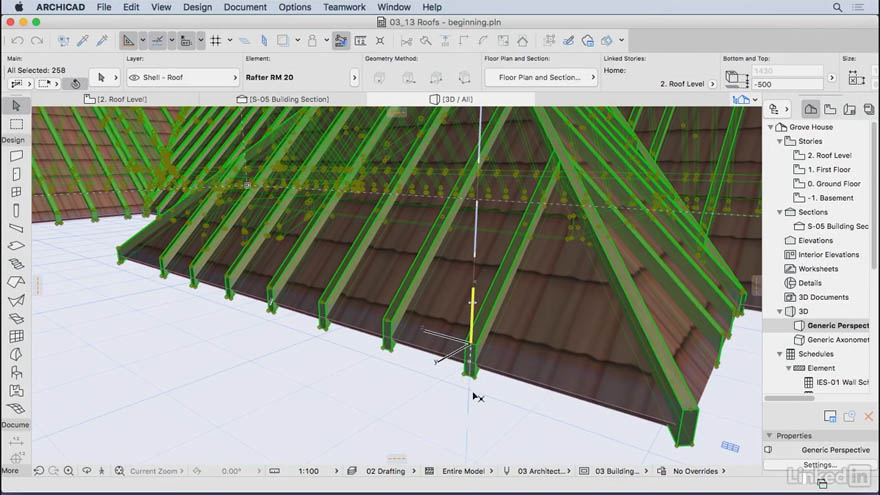Screen dimensions: 880x495
Task: Toggle Guide Lines in the toolbar
Action: [128, 40]
